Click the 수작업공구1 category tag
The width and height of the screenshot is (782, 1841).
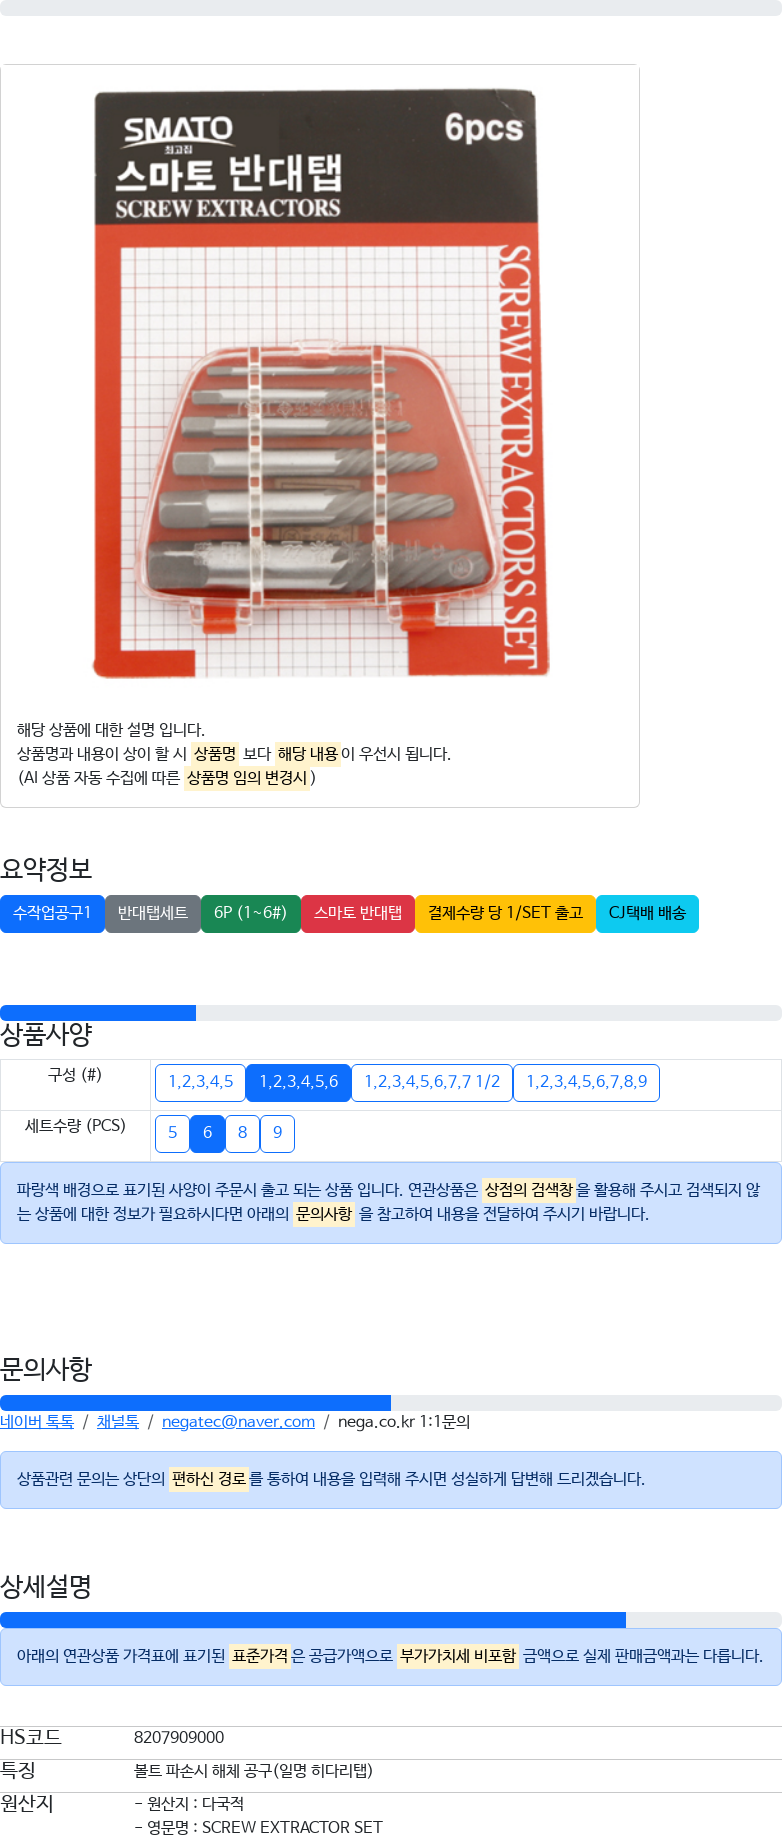(52, 913)
